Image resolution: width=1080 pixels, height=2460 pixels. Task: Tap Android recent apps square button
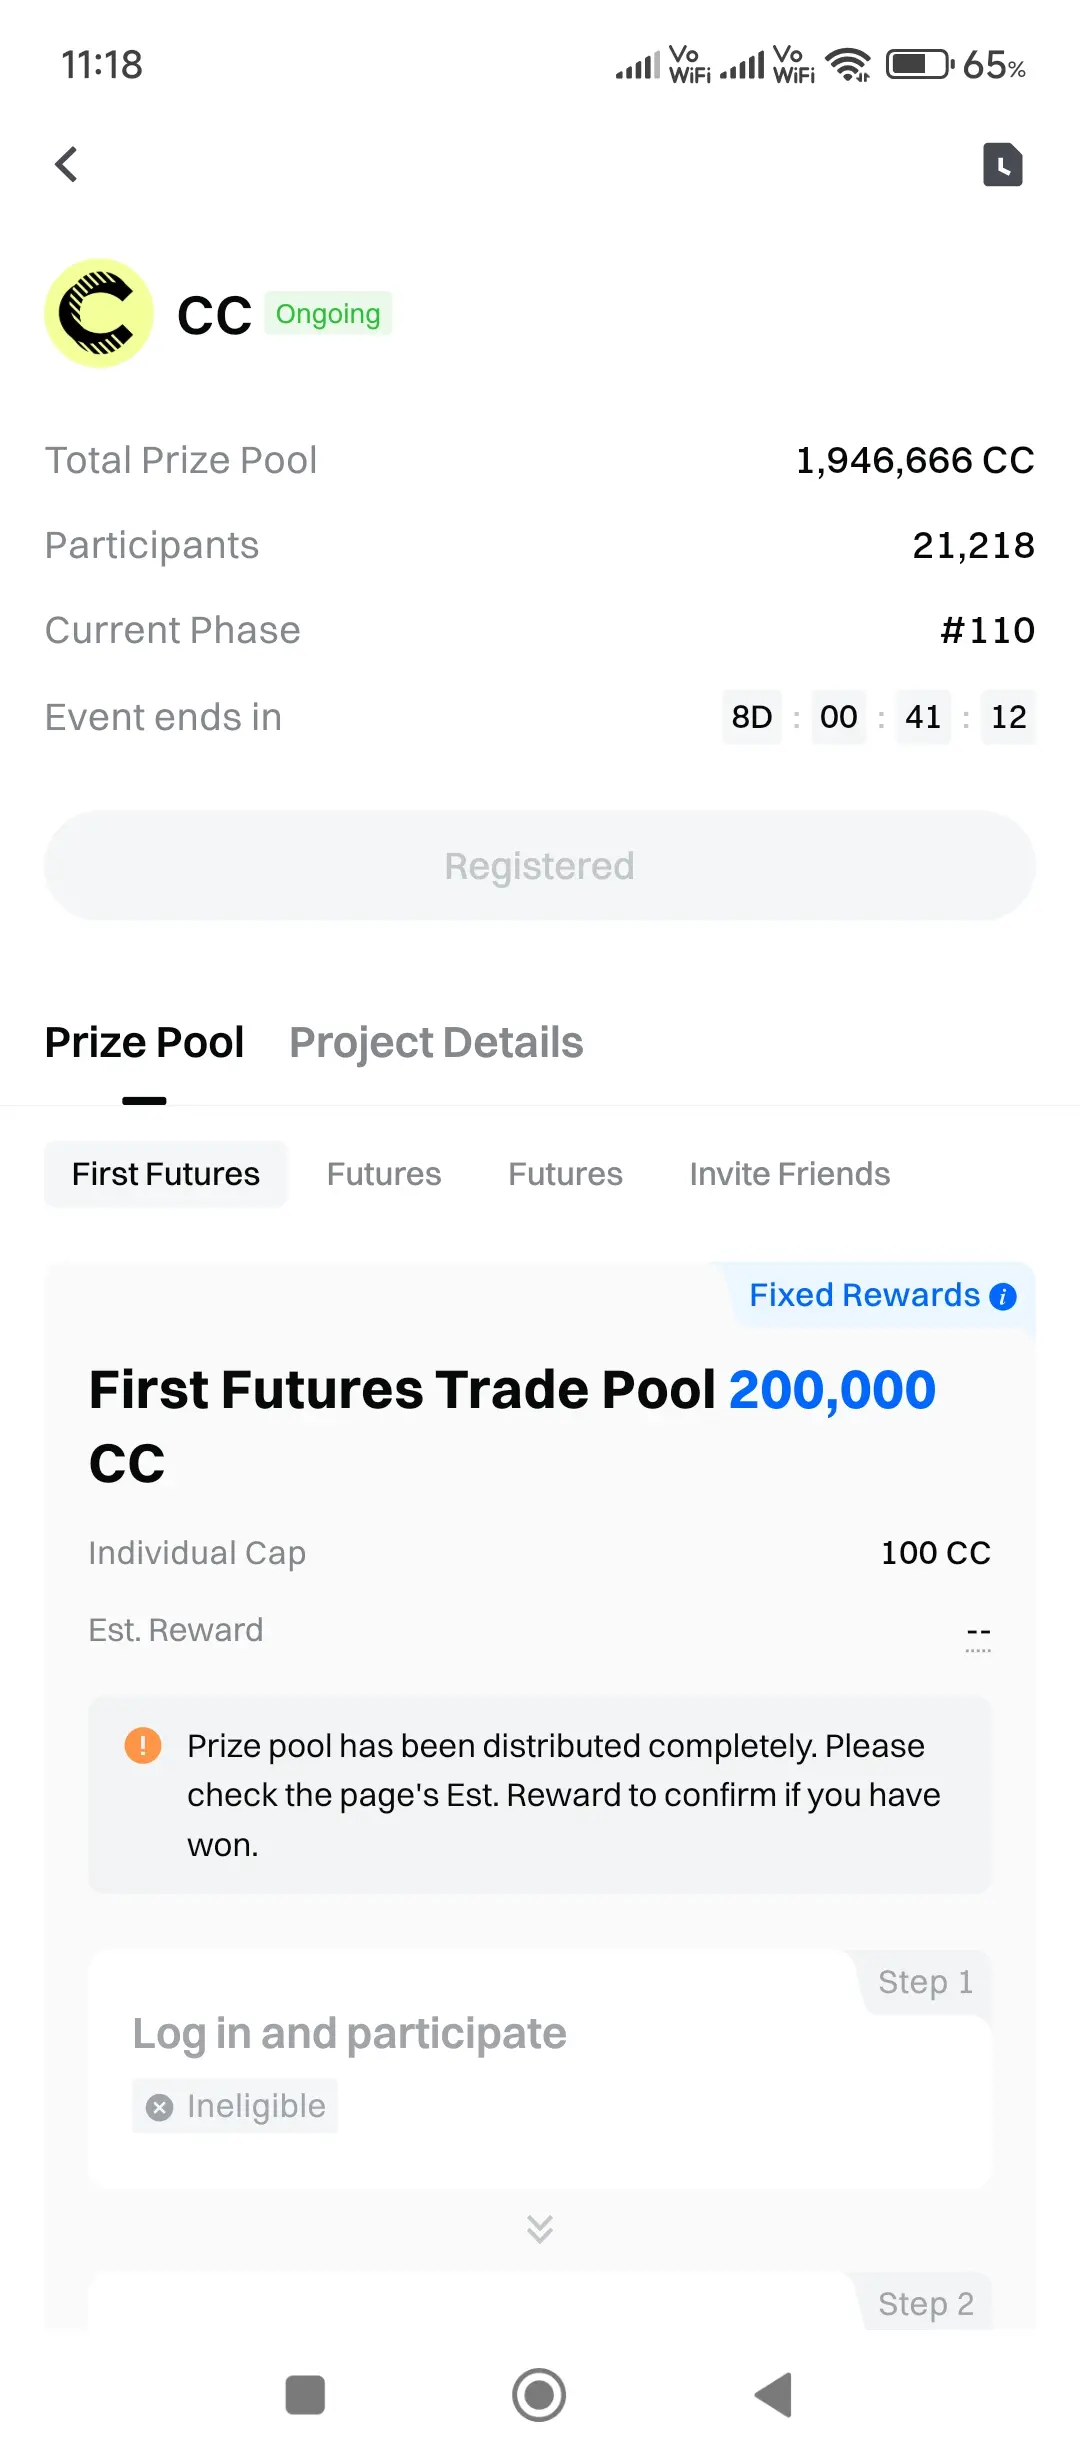click(305, 2395)
